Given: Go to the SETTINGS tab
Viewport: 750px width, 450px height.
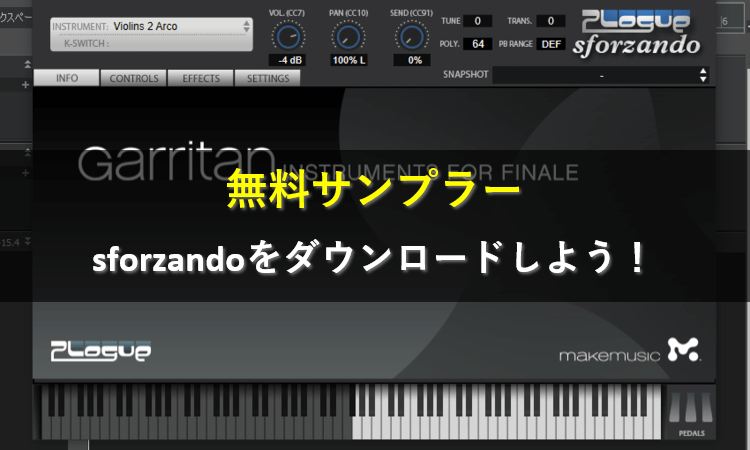Looking at the screenshot, I should point(268,78).
